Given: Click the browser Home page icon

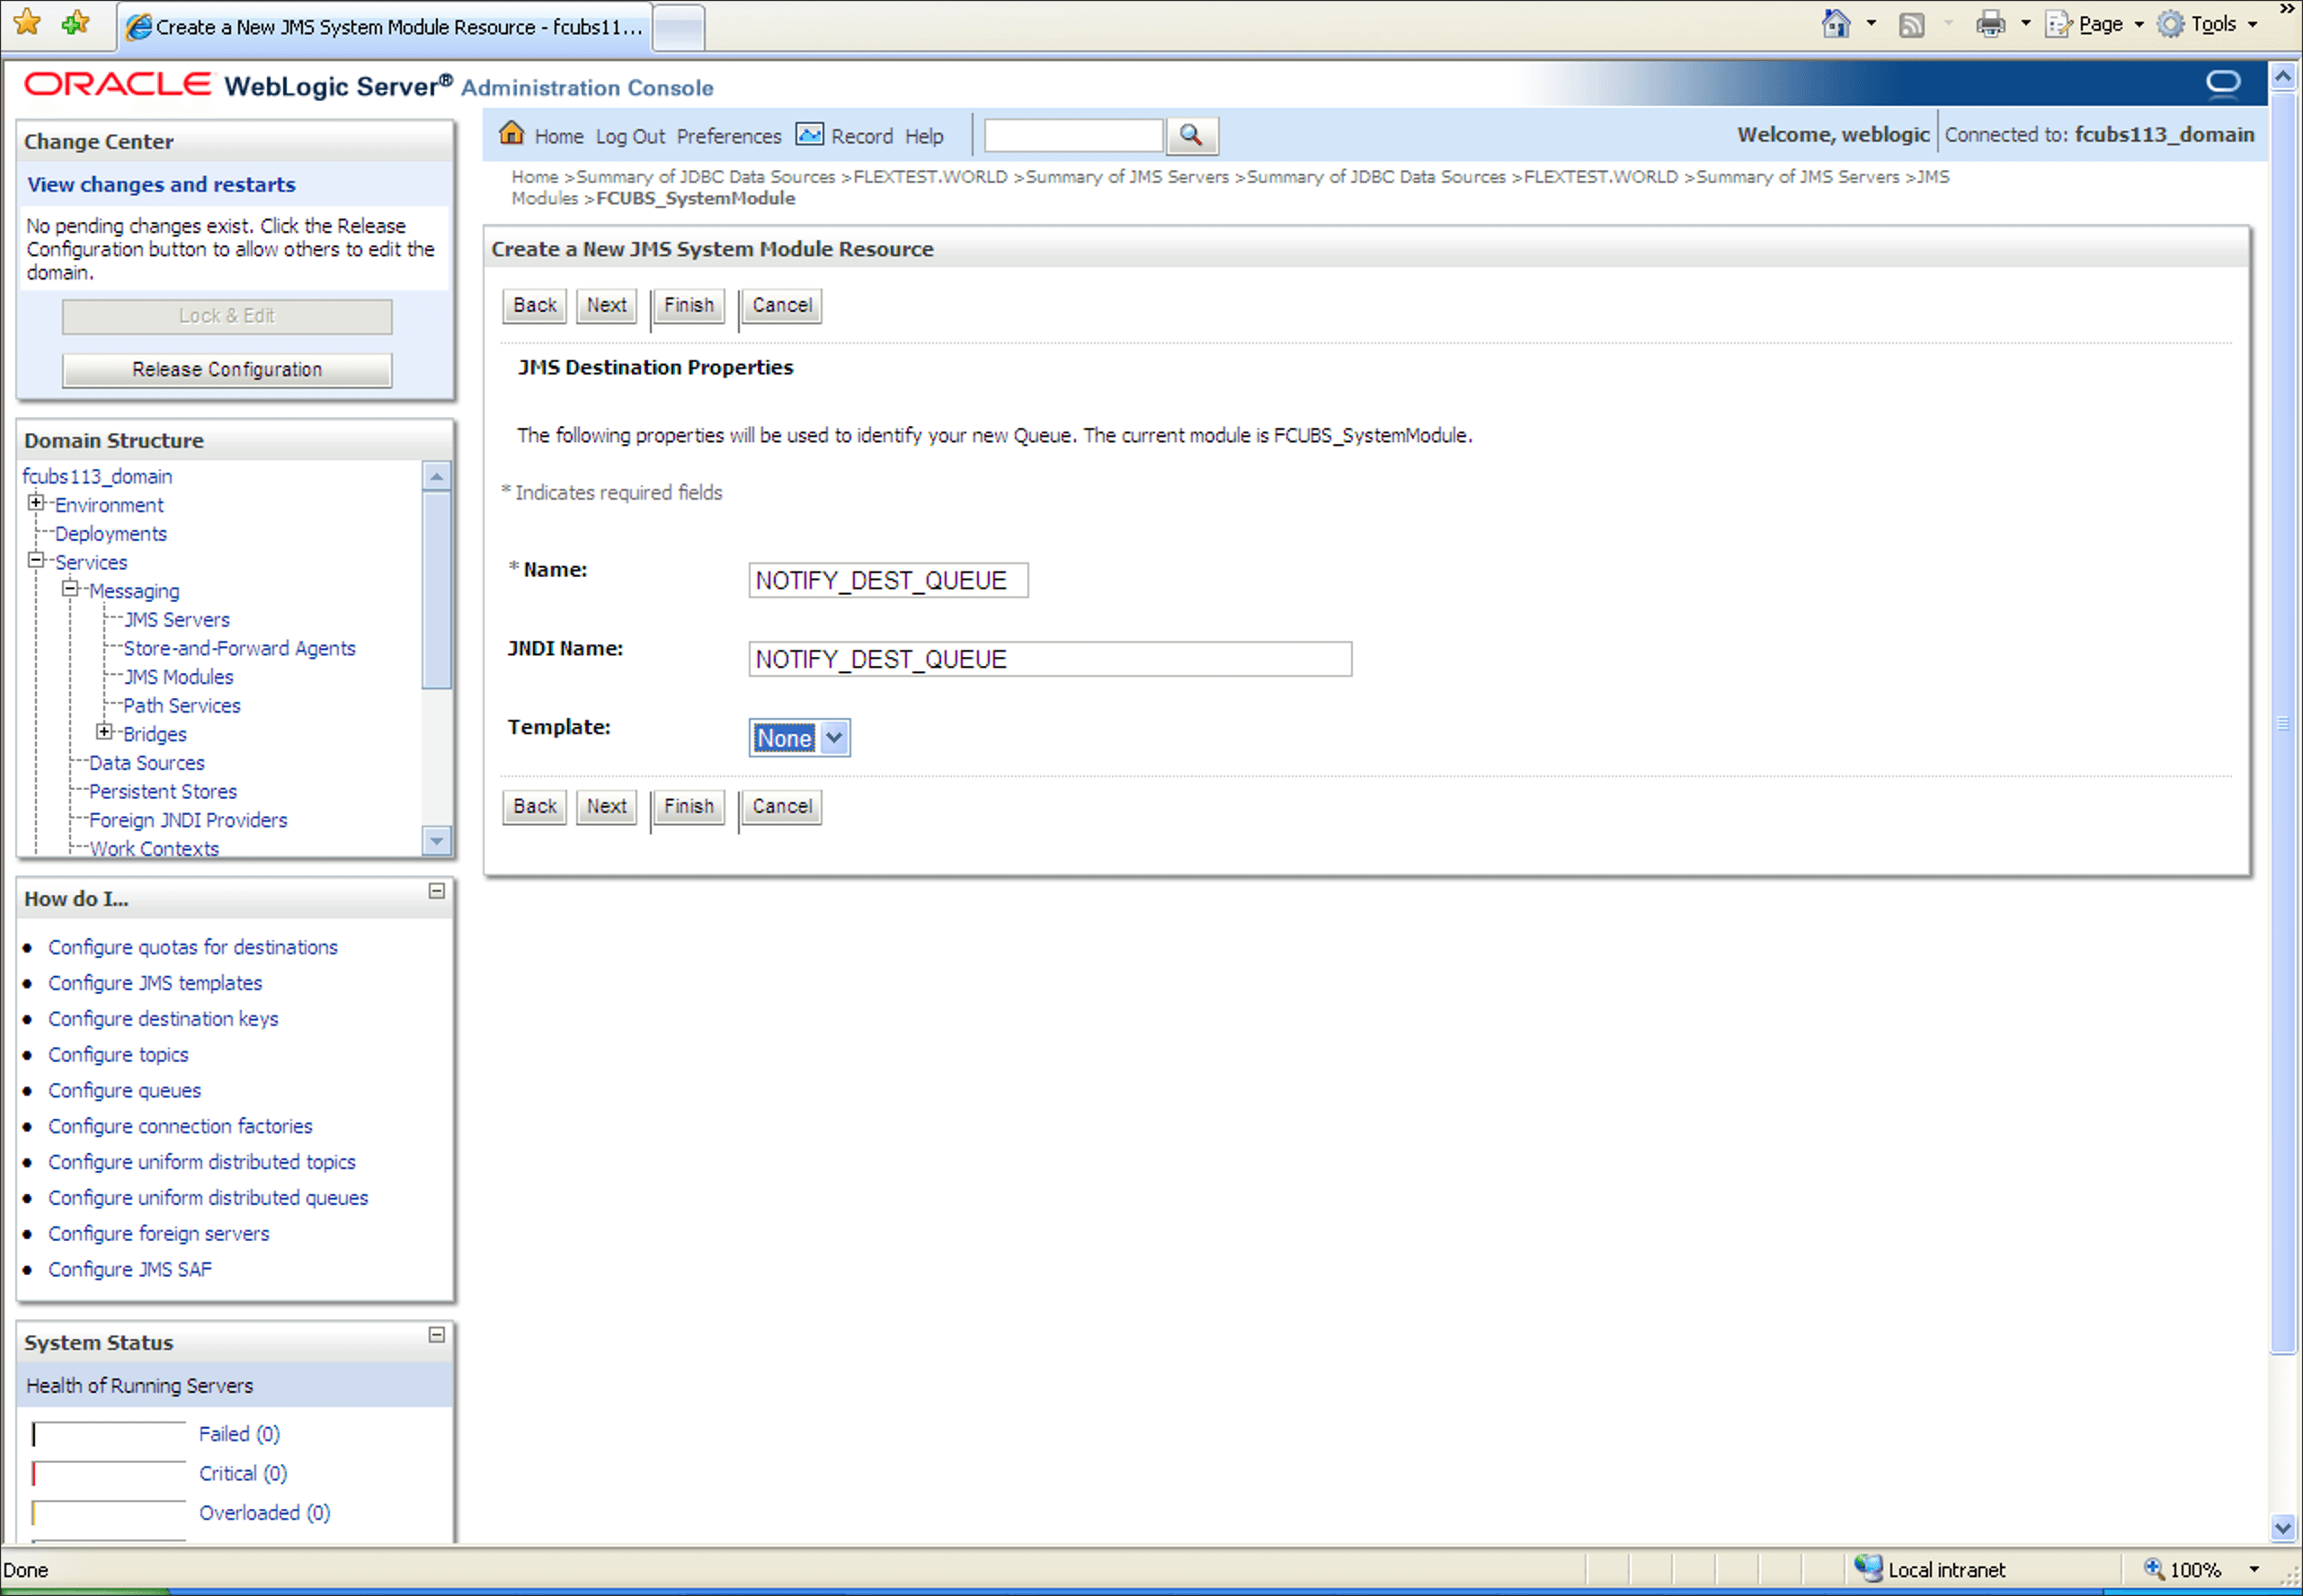Looking at the screenshot, I should pyautogui.click(x=1836, y=24).
